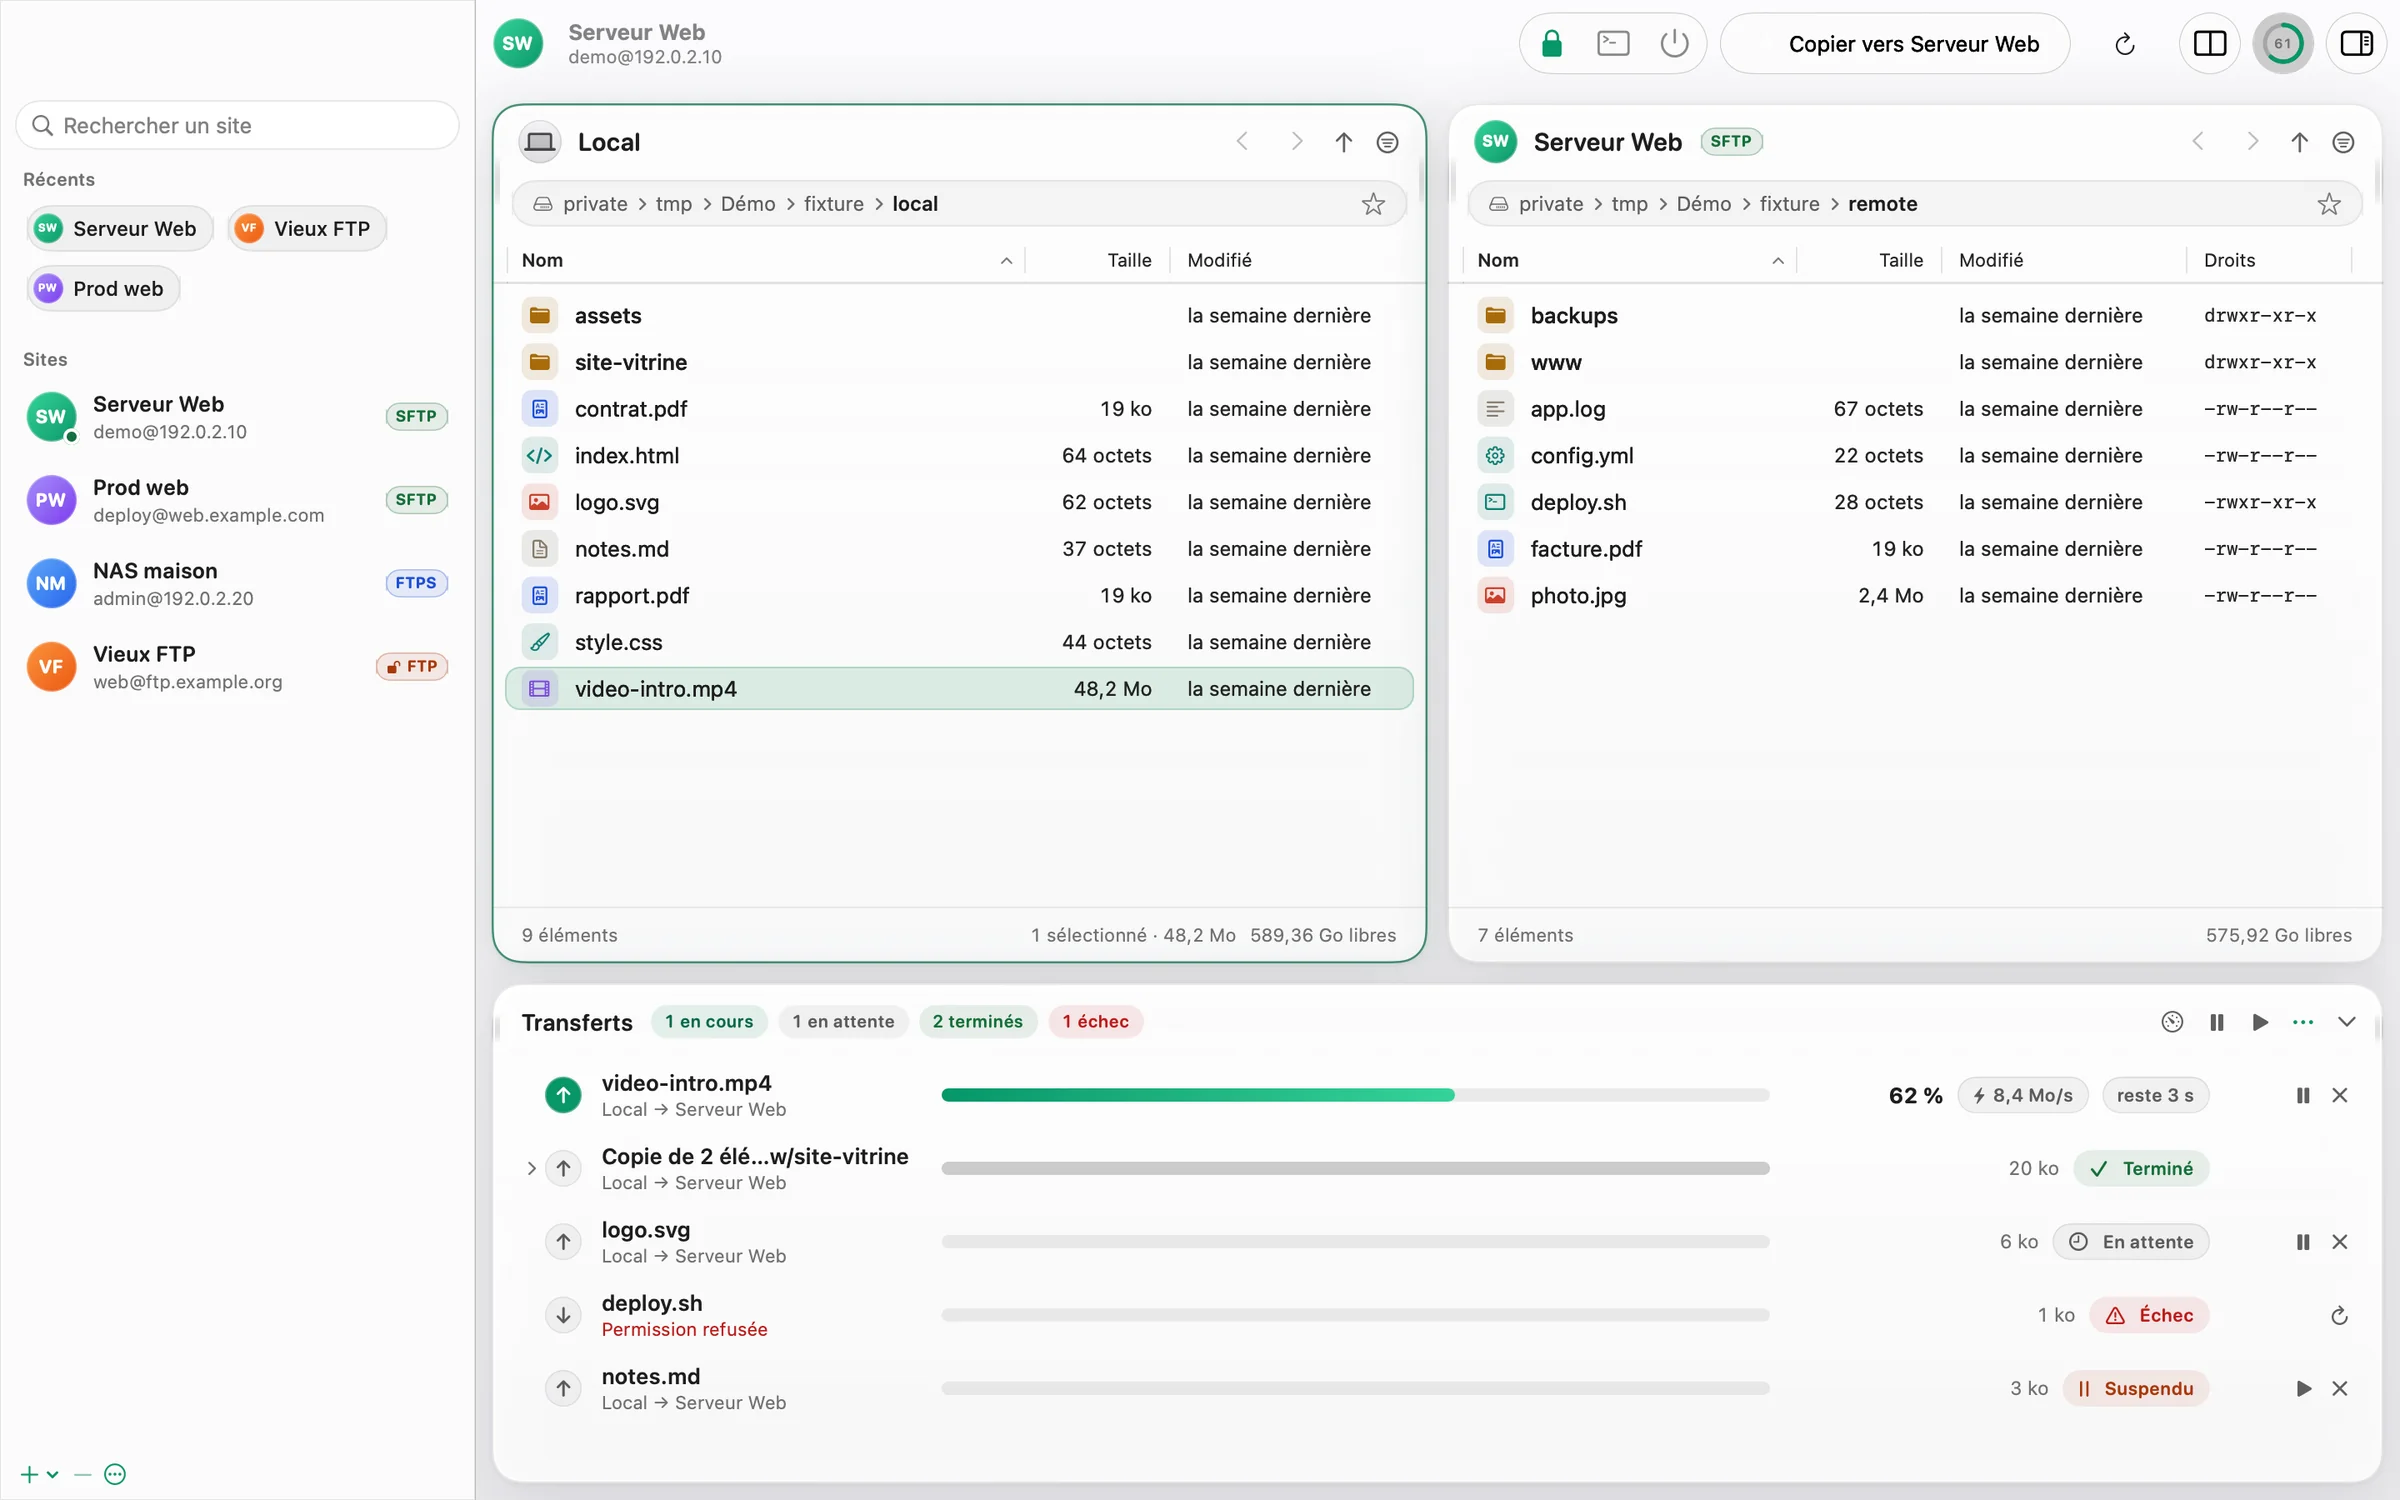Viewport: 2400px width, 1500px height.
Task: Open the Prod web recent chip
Action: coord(103,289)
